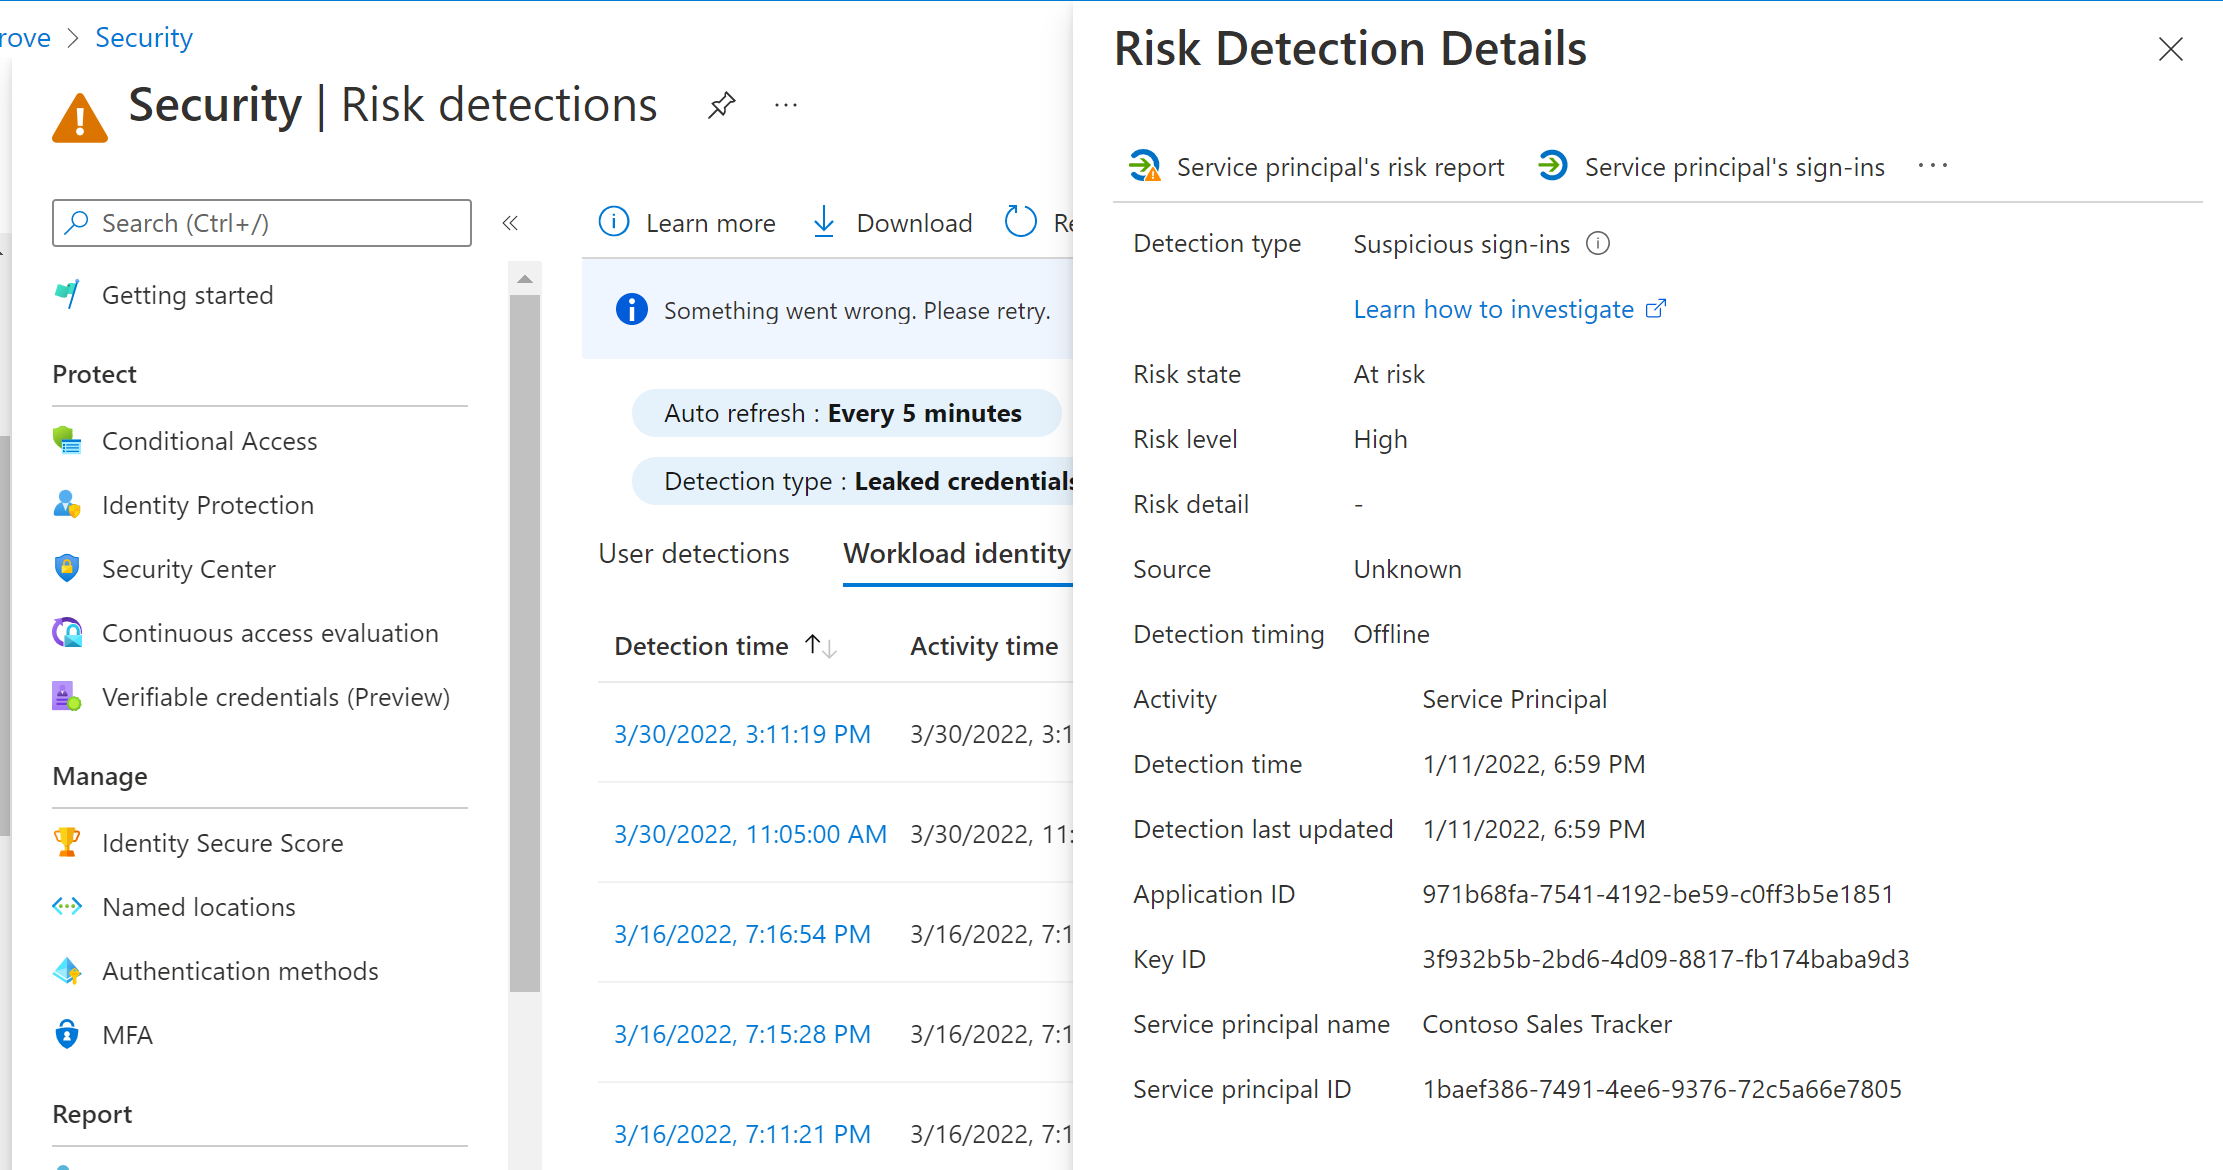2223x1170 pixels.
Task: Click the Named locations icon
Action: pos(69,907)
